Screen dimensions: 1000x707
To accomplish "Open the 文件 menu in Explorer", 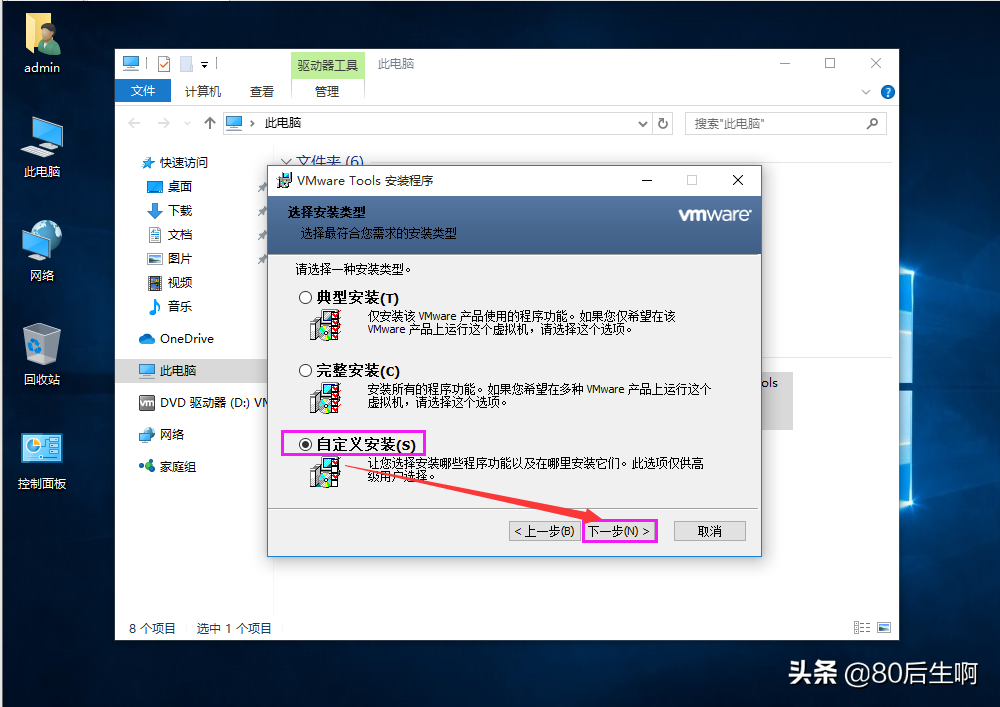I will (x=143, y=91).
